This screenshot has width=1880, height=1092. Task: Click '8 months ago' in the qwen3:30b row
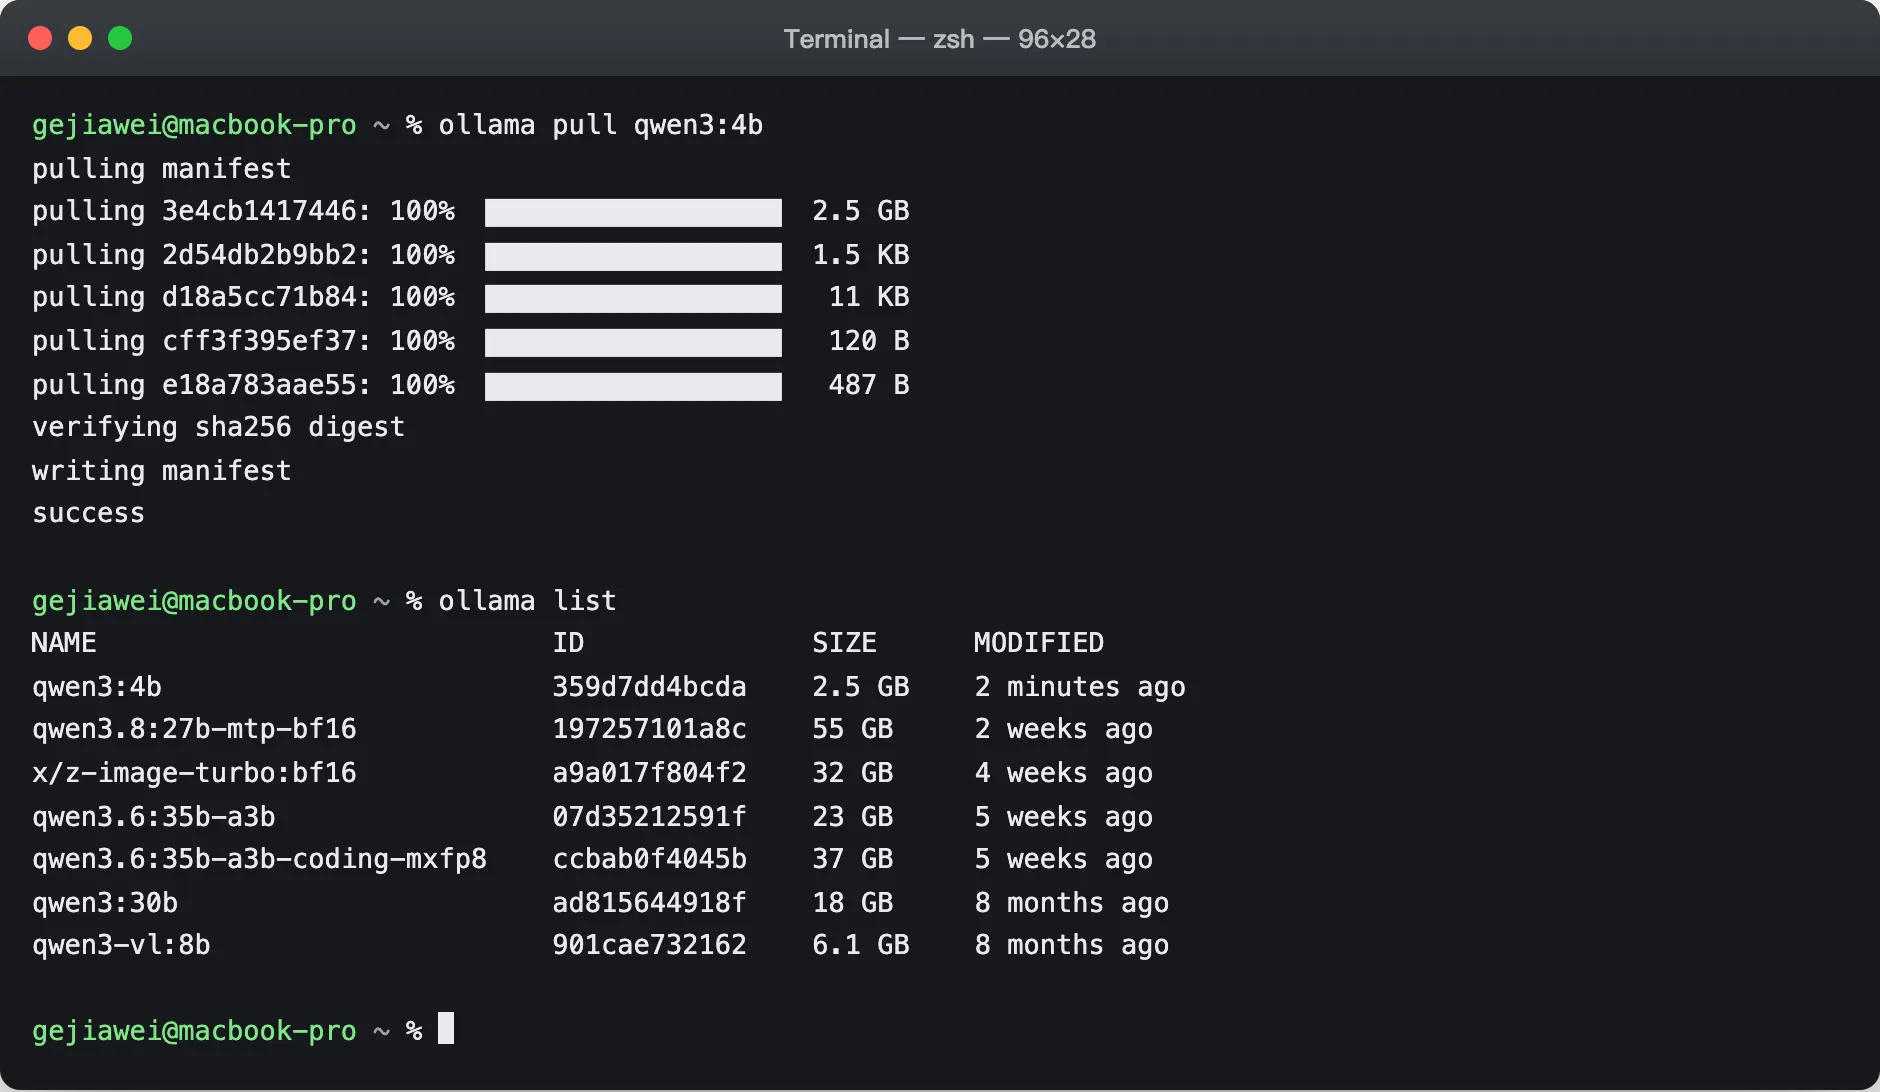[x=1071, y=903]
